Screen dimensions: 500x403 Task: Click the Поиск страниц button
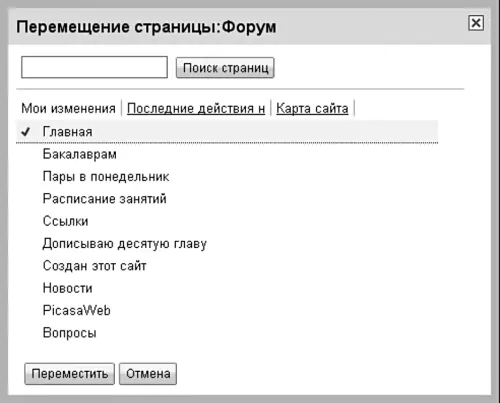(x=225, y=68)
